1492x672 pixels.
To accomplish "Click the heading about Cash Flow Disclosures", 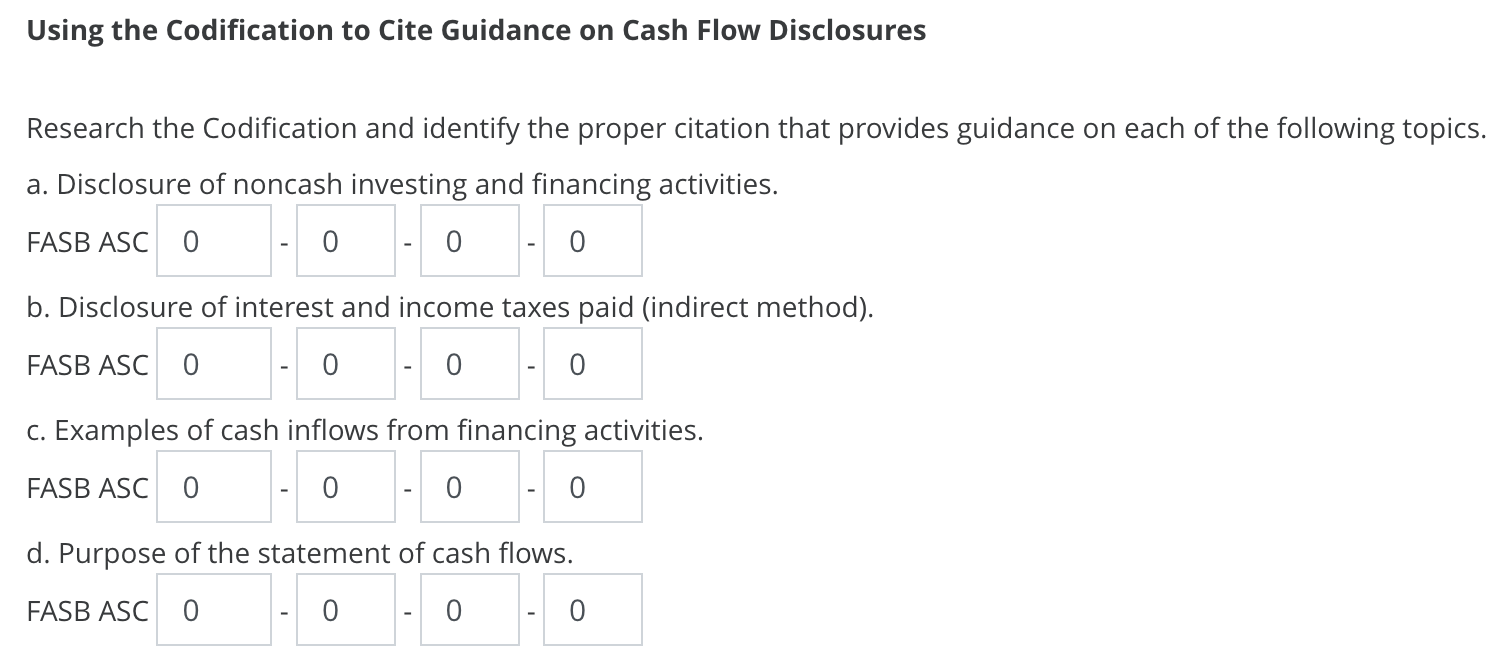I will tap(476, 30).
